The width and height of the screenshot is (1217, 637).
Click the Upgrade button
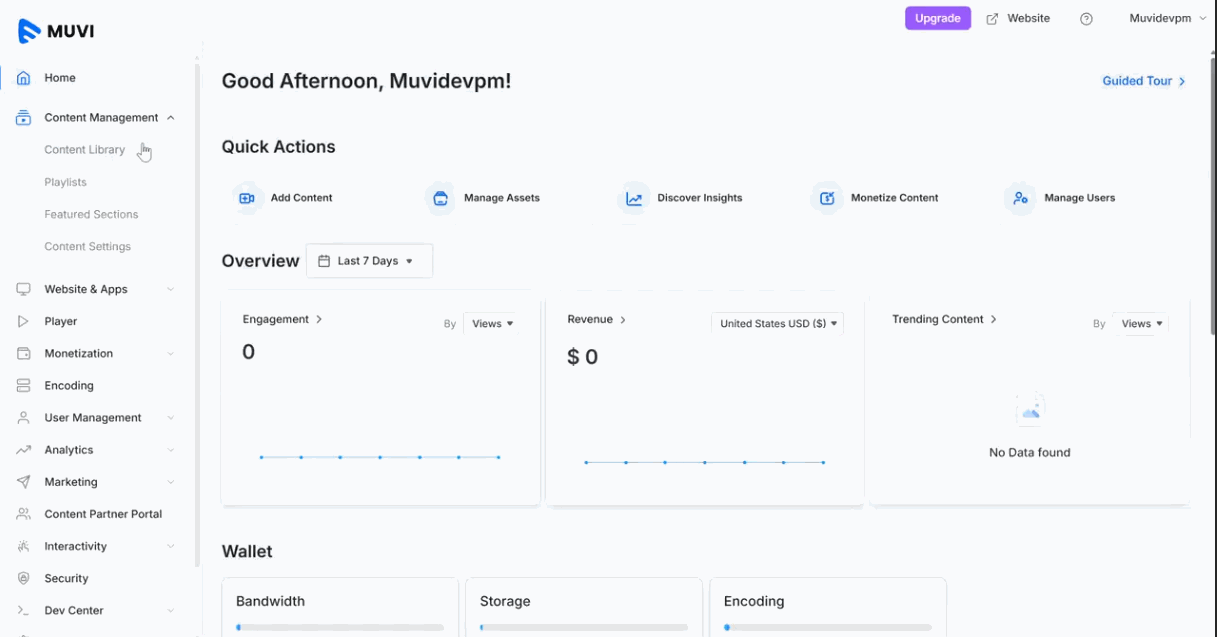(937, 18)
